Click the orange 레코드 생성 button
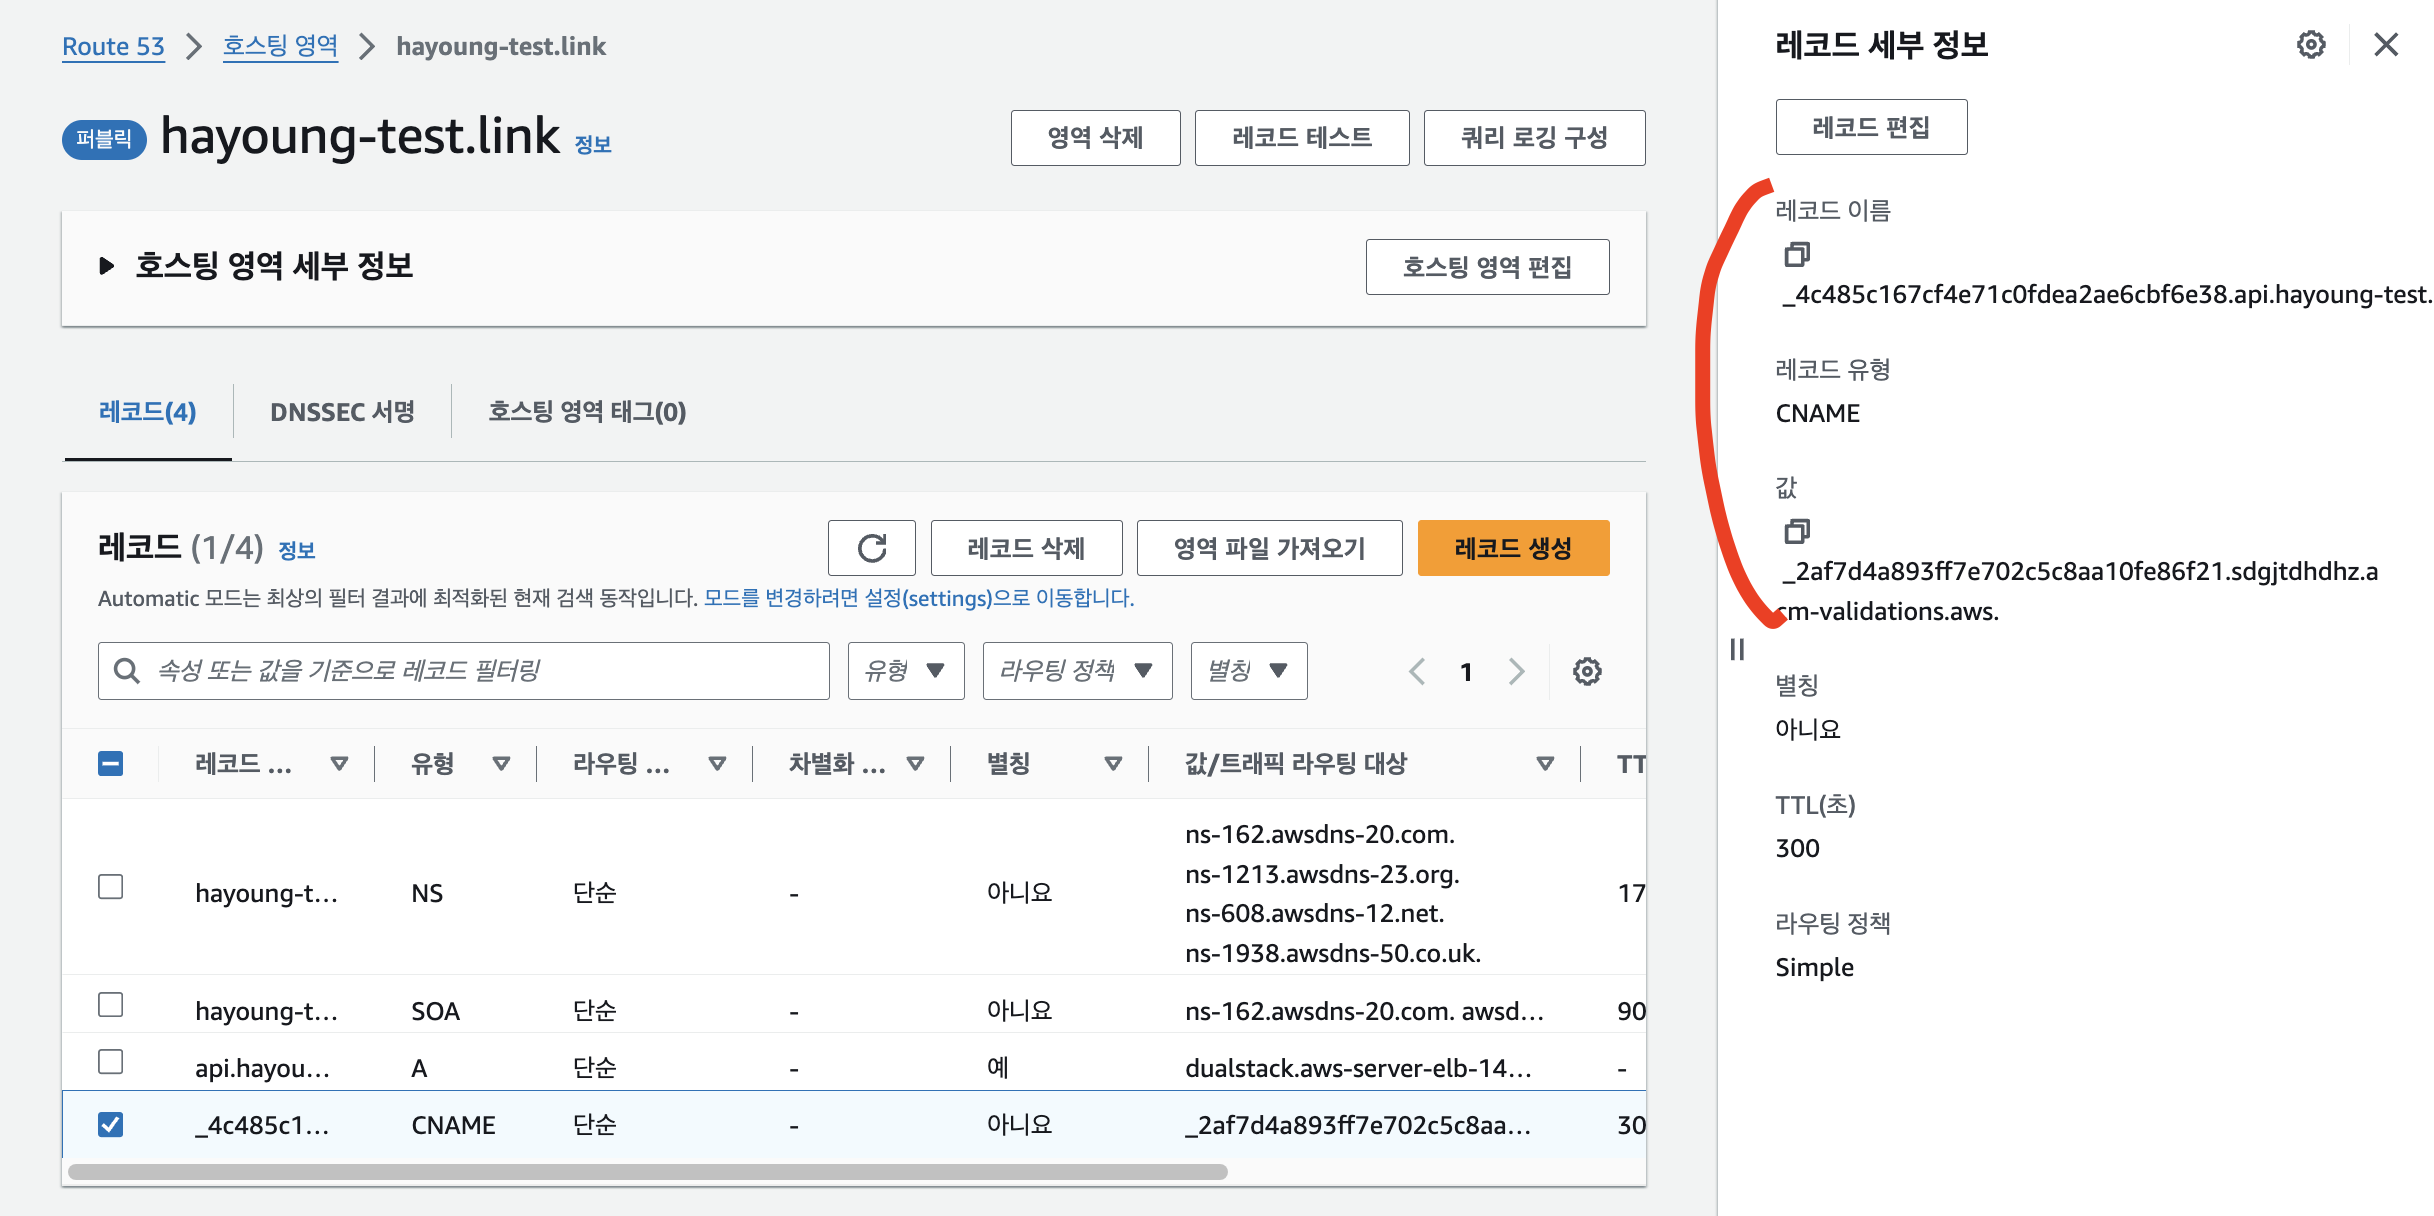 click(x=1512, y=548)
